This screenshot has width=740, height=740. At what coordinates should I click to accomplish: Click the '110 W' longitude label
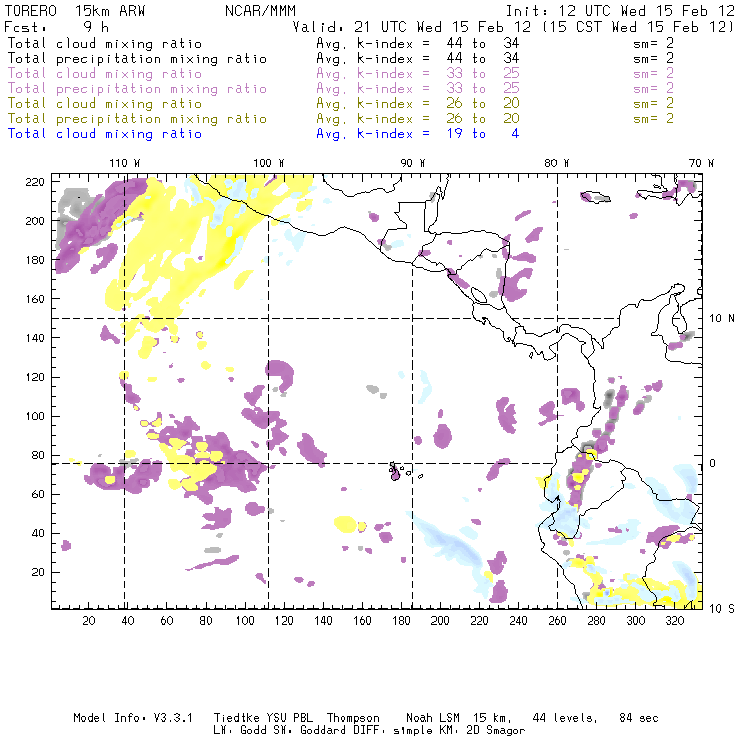[x=125, y=163]
